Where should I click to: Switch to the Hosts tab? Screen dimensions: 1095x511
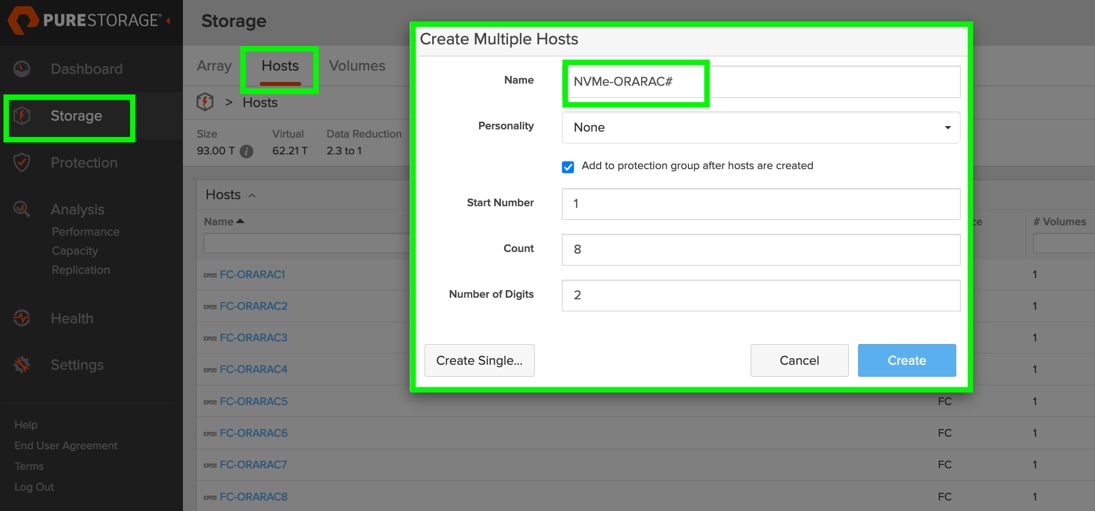coord(280,66)
